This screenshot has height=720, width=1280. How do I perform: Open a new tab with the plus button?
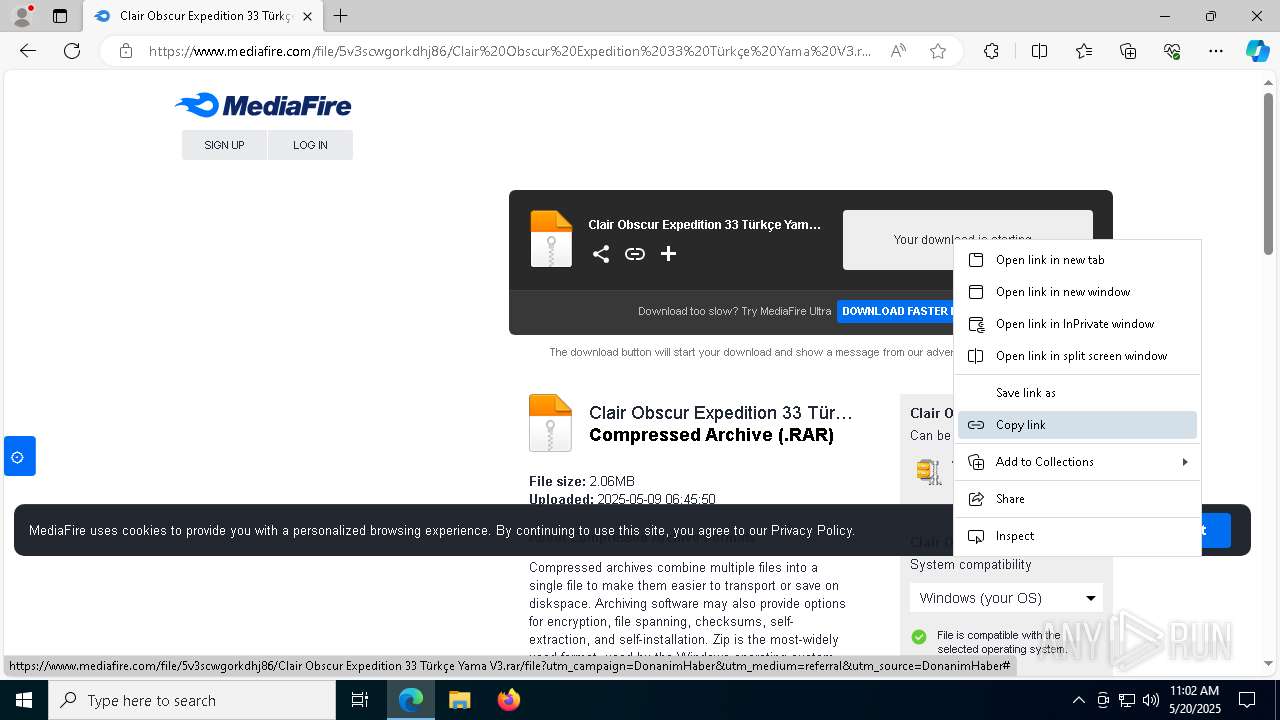[340, 16]
